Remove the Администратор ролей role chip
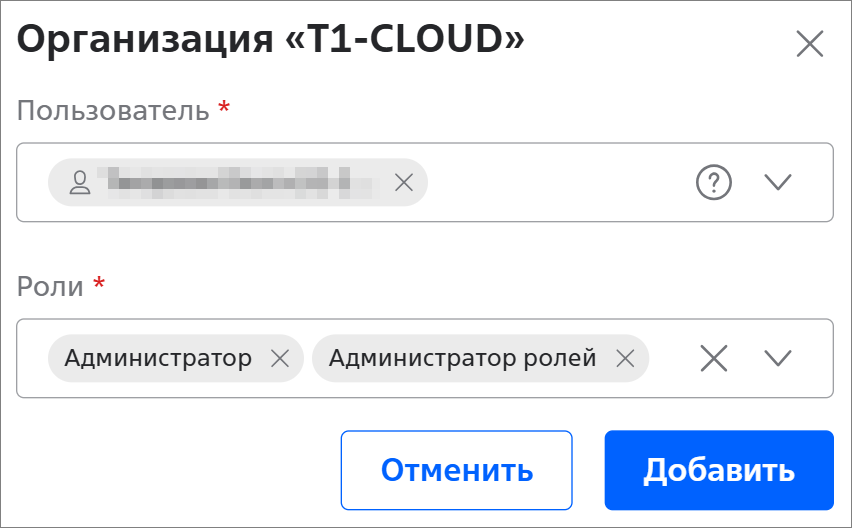Screen dimensions: 852x528 coord(625,358)
